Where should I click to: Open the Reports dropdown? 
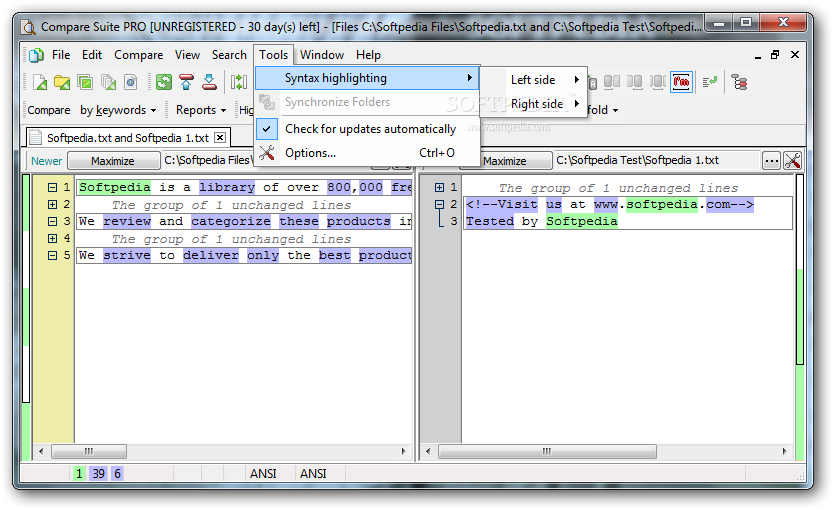[201, 110]
